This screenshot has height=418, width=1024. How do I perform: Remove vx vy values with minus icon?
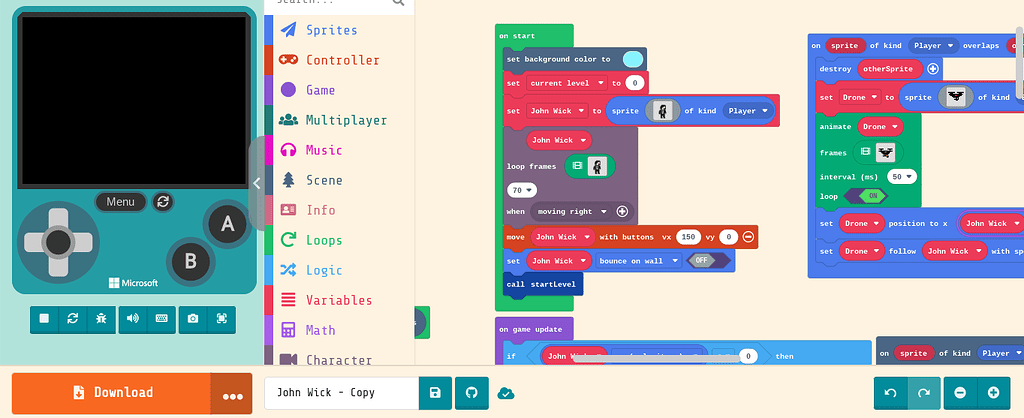click(x=748, y=237)
